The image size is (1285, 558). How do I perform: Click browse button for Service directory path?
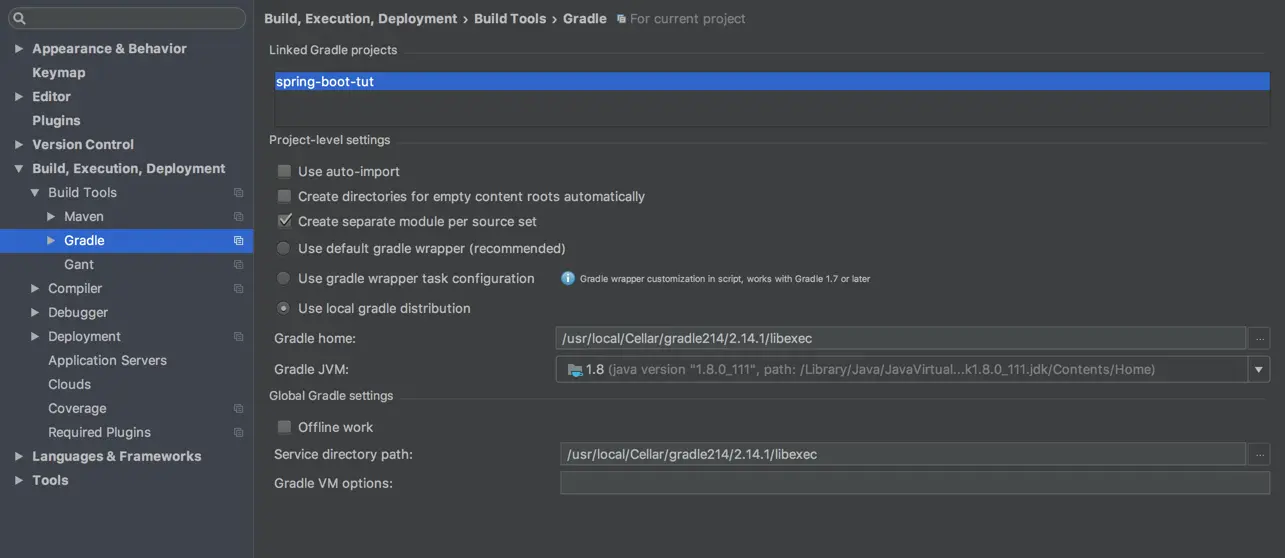click(1260, 455)
